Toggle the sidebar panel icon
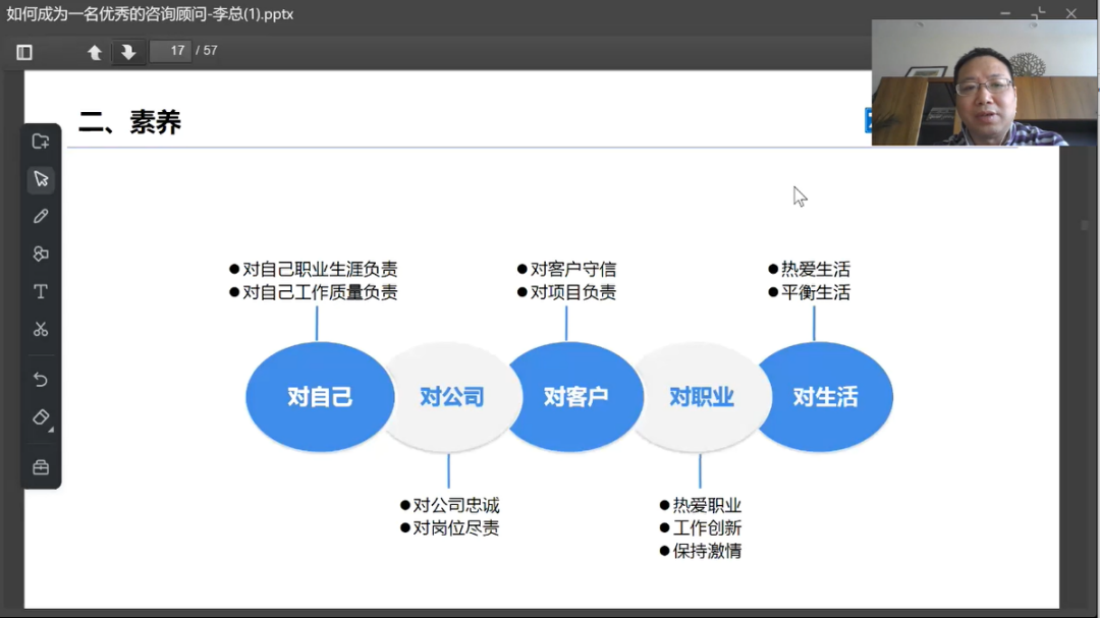 point(25,52)
